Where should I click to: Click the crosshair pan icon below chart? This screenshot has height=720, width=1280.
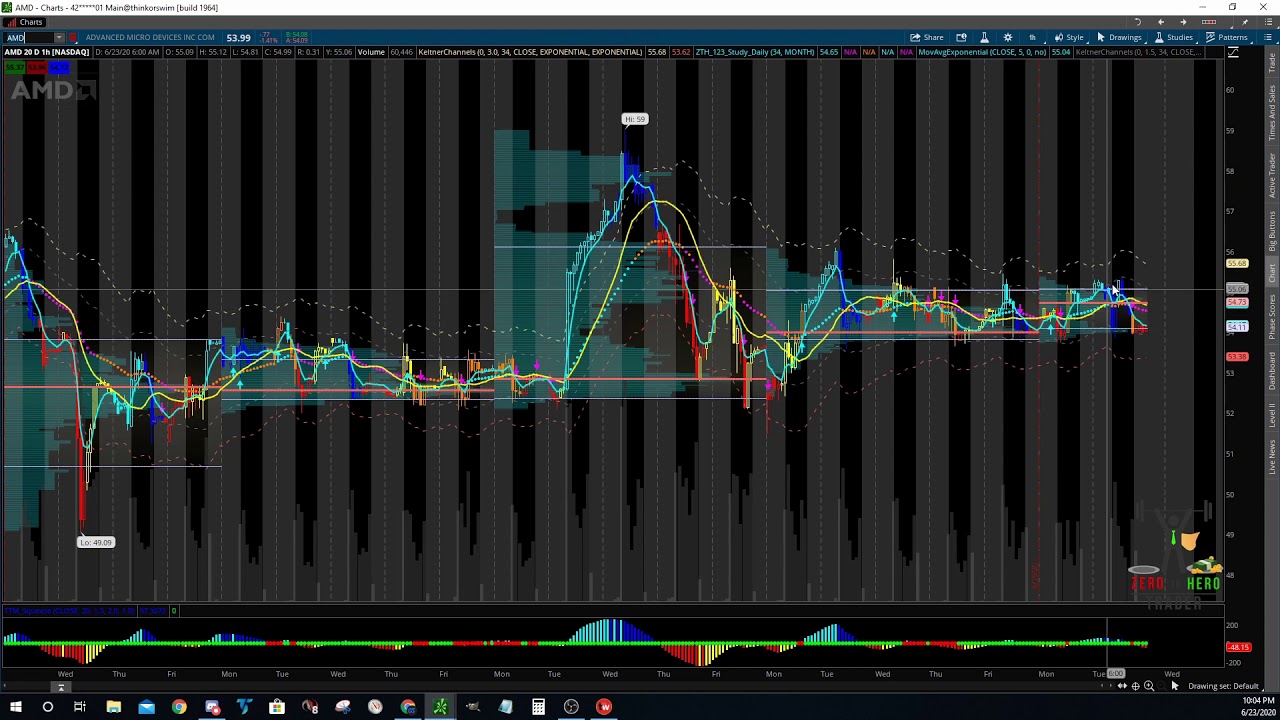(1135, 686)
